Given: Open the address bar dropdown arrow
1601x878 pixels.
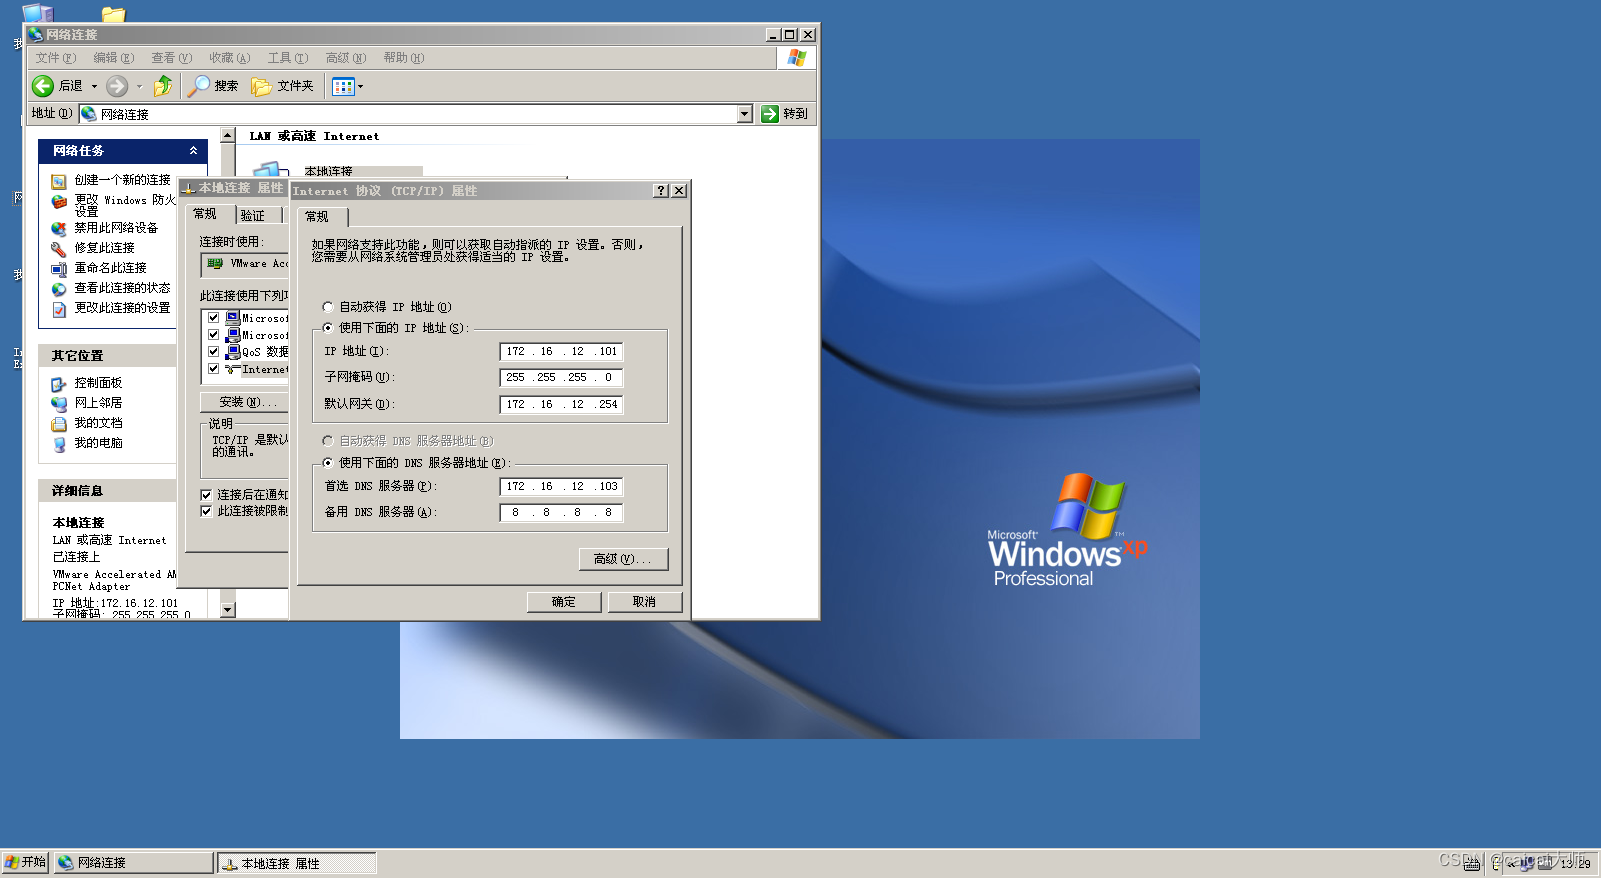Looking at the screenshot, I should (x=744, y=114).
